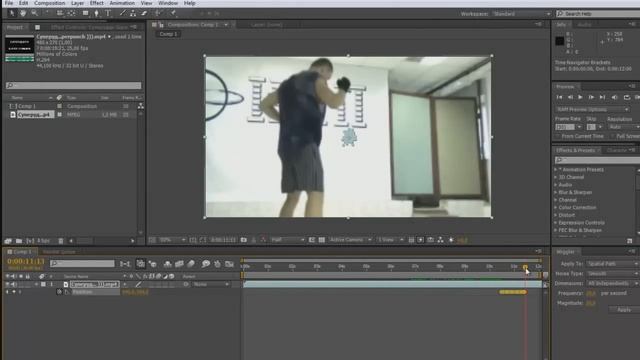Select the Clone Stamp tool
The height and width of the screenshot is (360, 640).
click(x=133, y=13)
